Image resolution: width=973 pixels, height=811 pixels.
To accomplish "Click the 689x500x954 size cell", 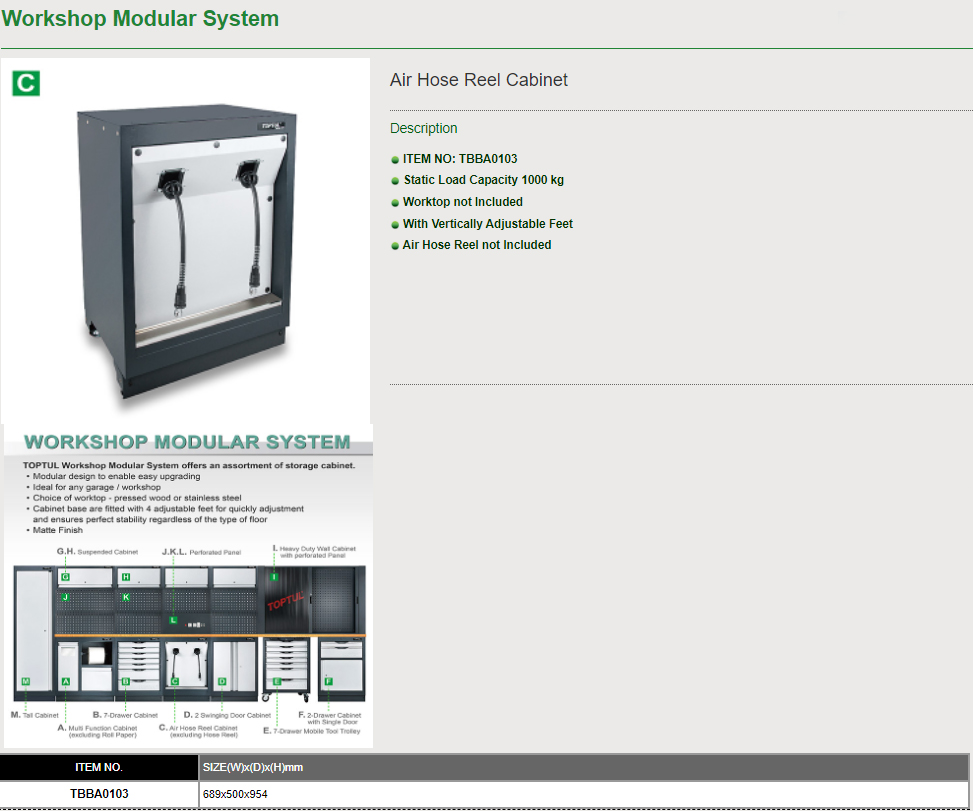I will (583, 794).
